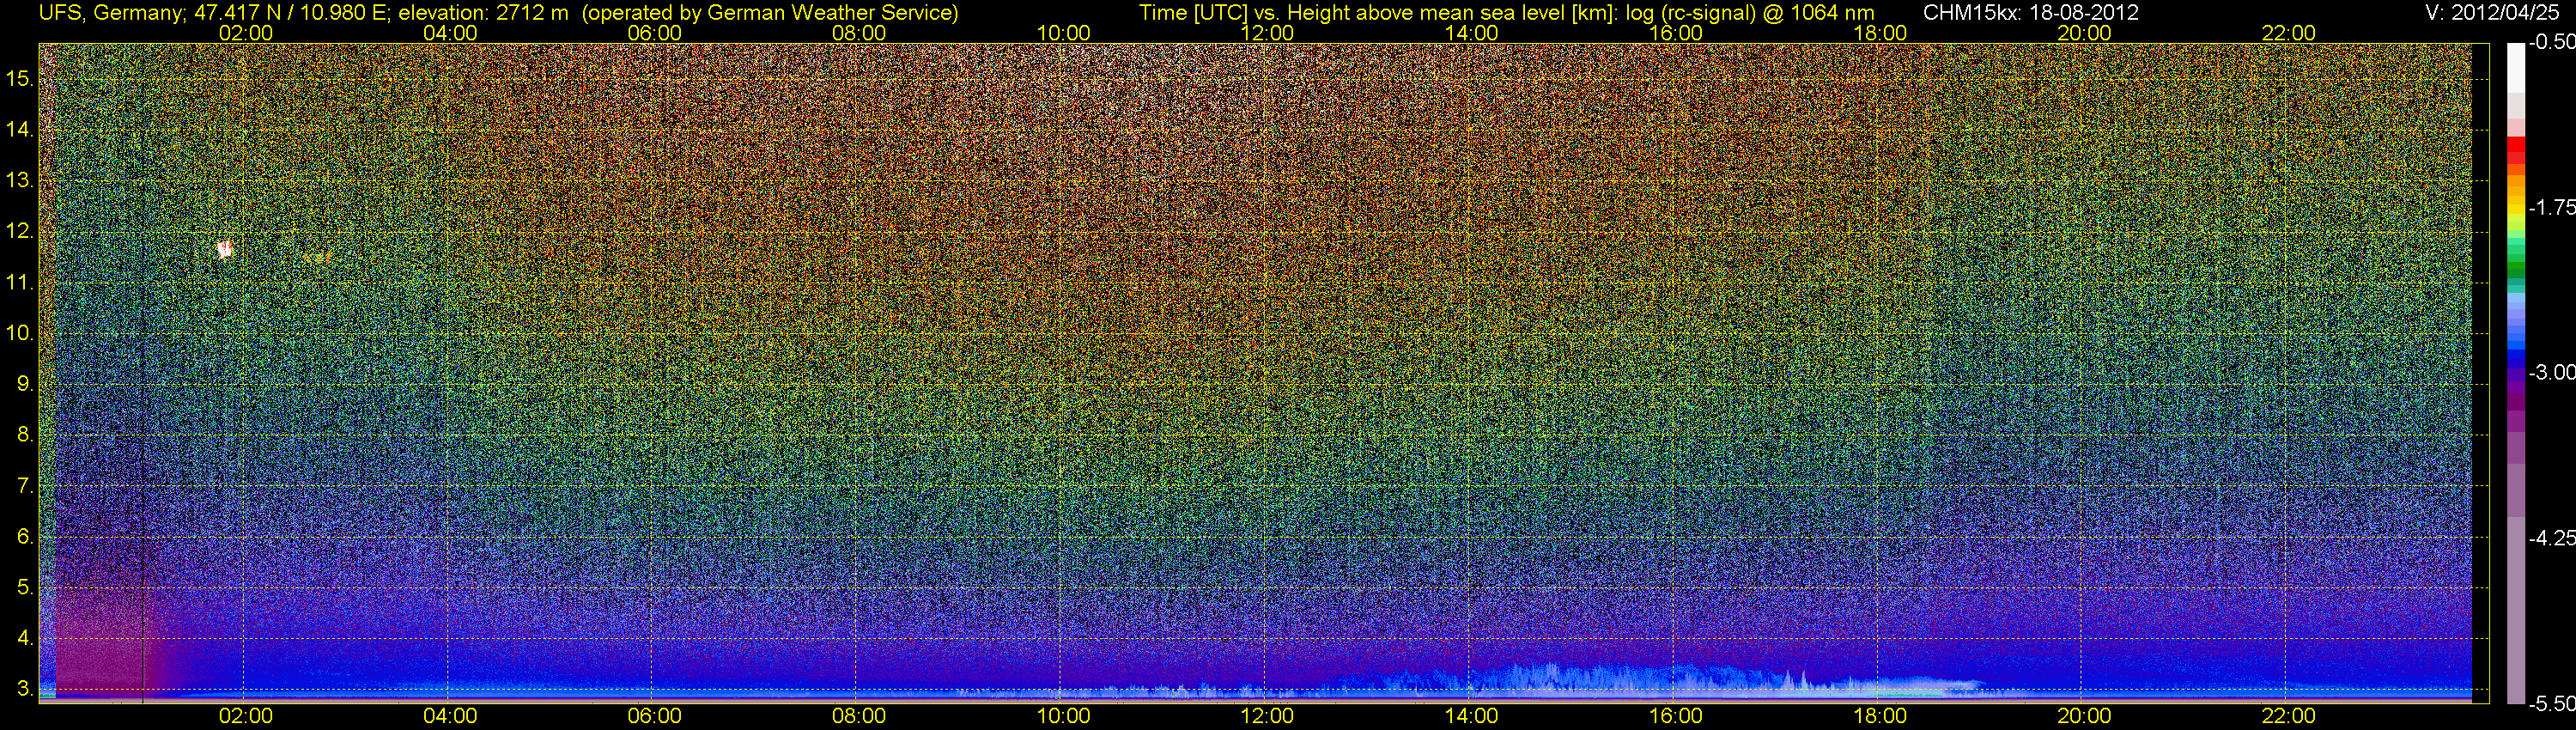Screen dimensions: 2576x730
Task: Click the "20:00" label on the top time axis
Action: coord(2084,33)
